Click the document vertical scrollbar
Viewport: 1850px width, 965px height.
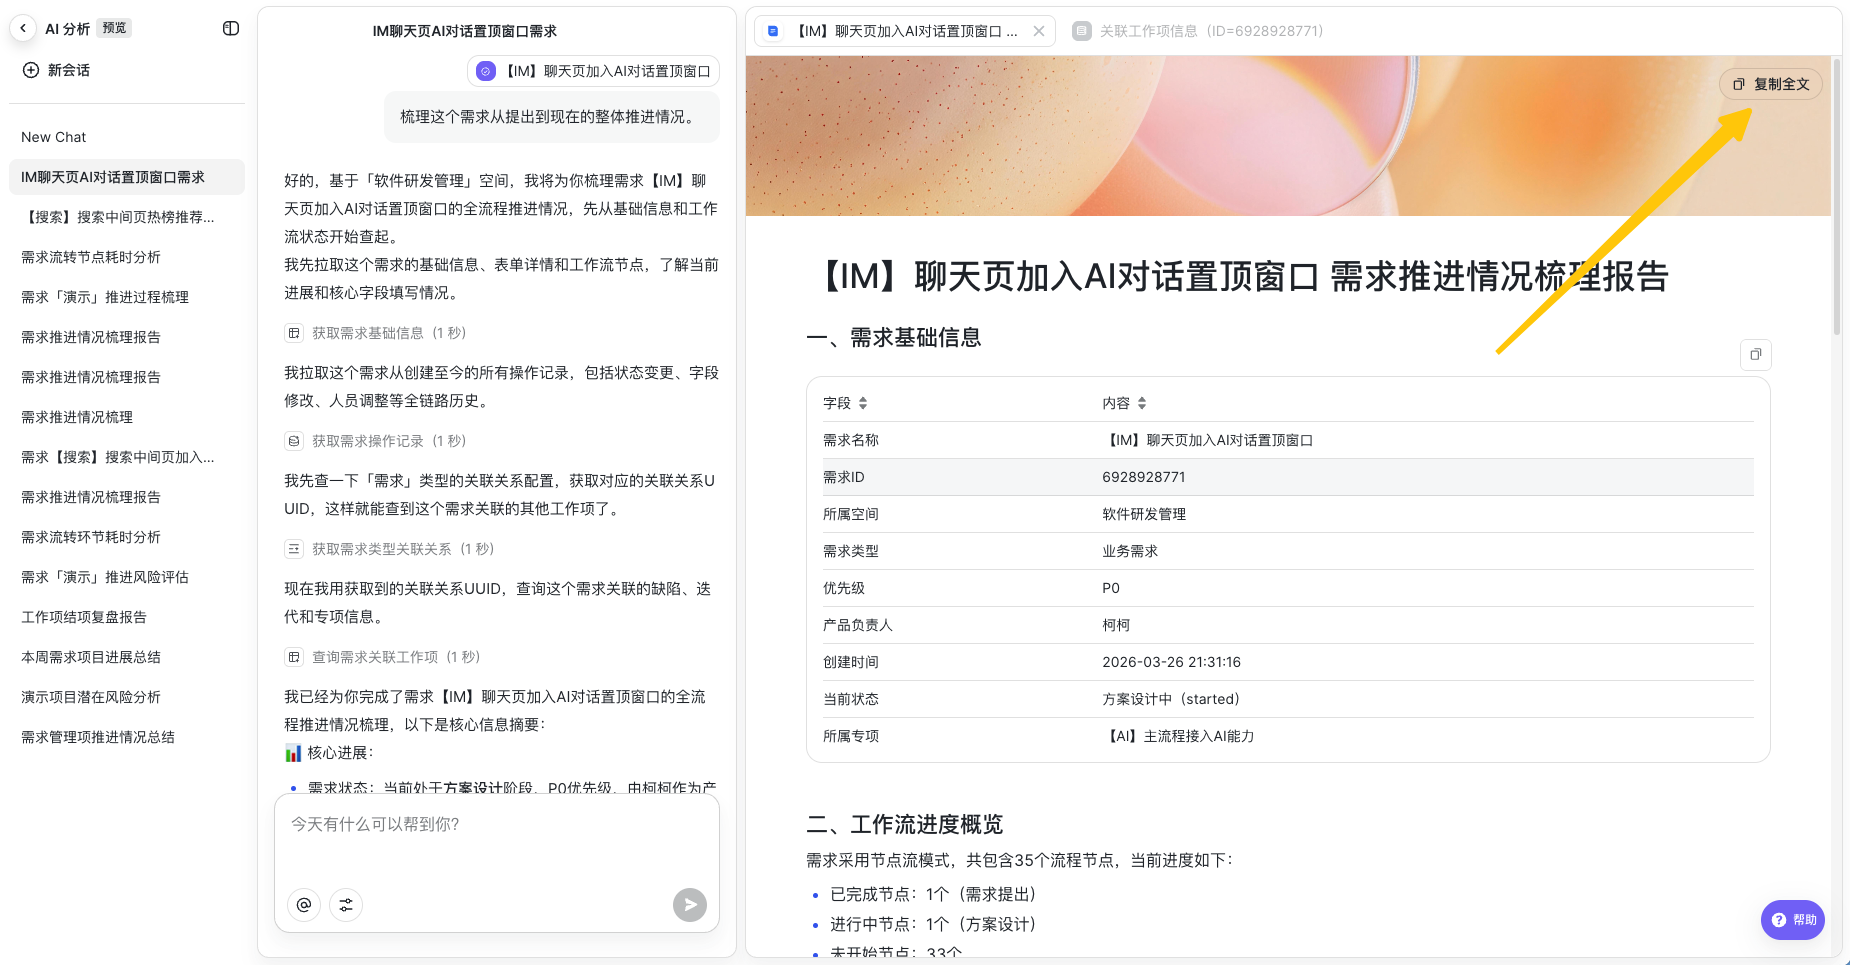click(1836, 198)
